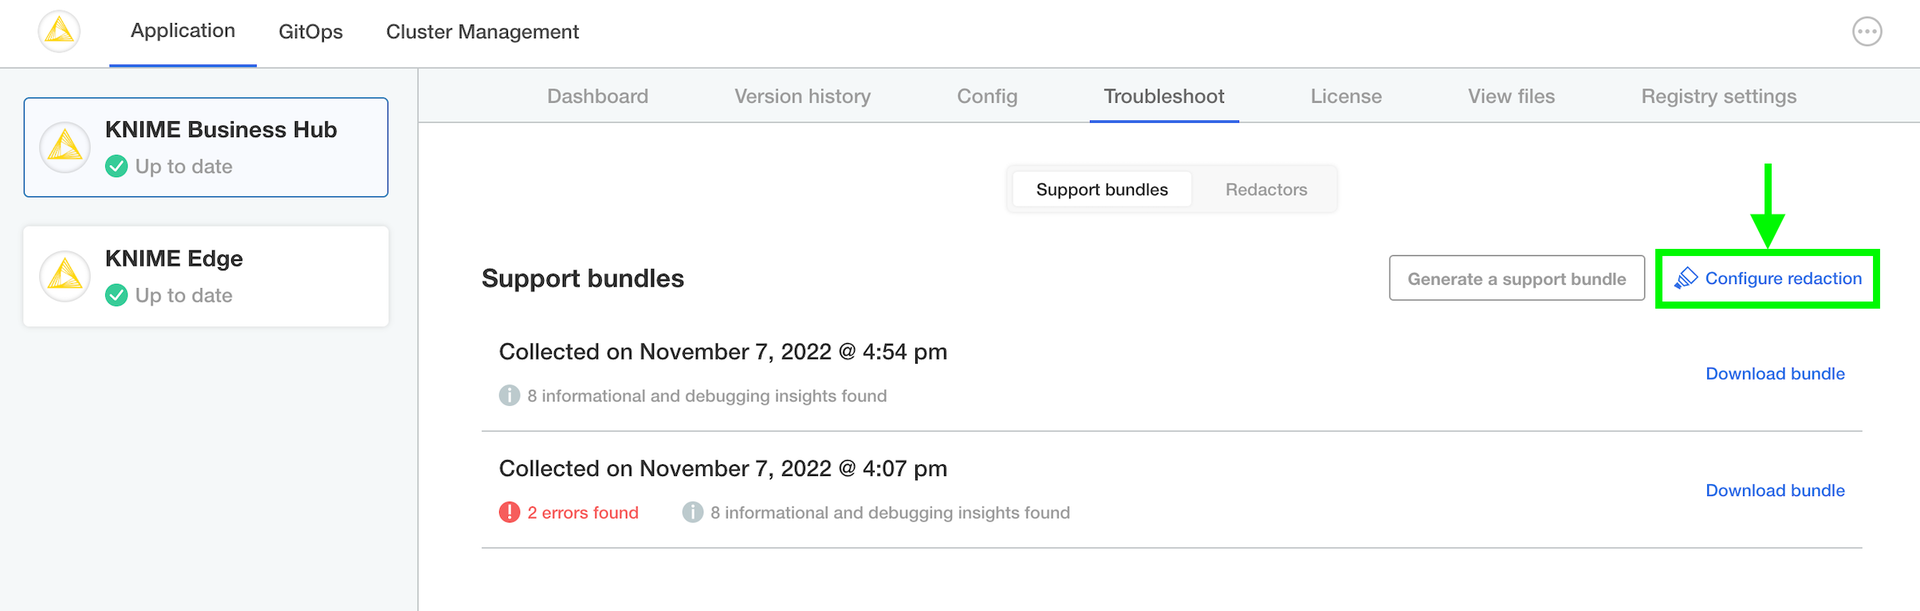Click the info icon on 4:54 pm bundle
This screenshot has width=1920, height=611.
510,396
